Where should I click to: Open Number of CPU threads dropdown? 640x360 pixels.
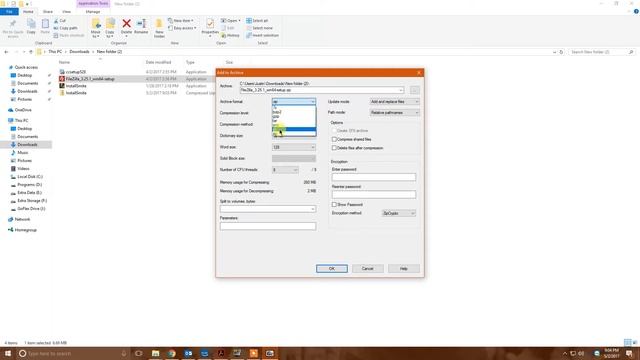(x=285, y=170)
